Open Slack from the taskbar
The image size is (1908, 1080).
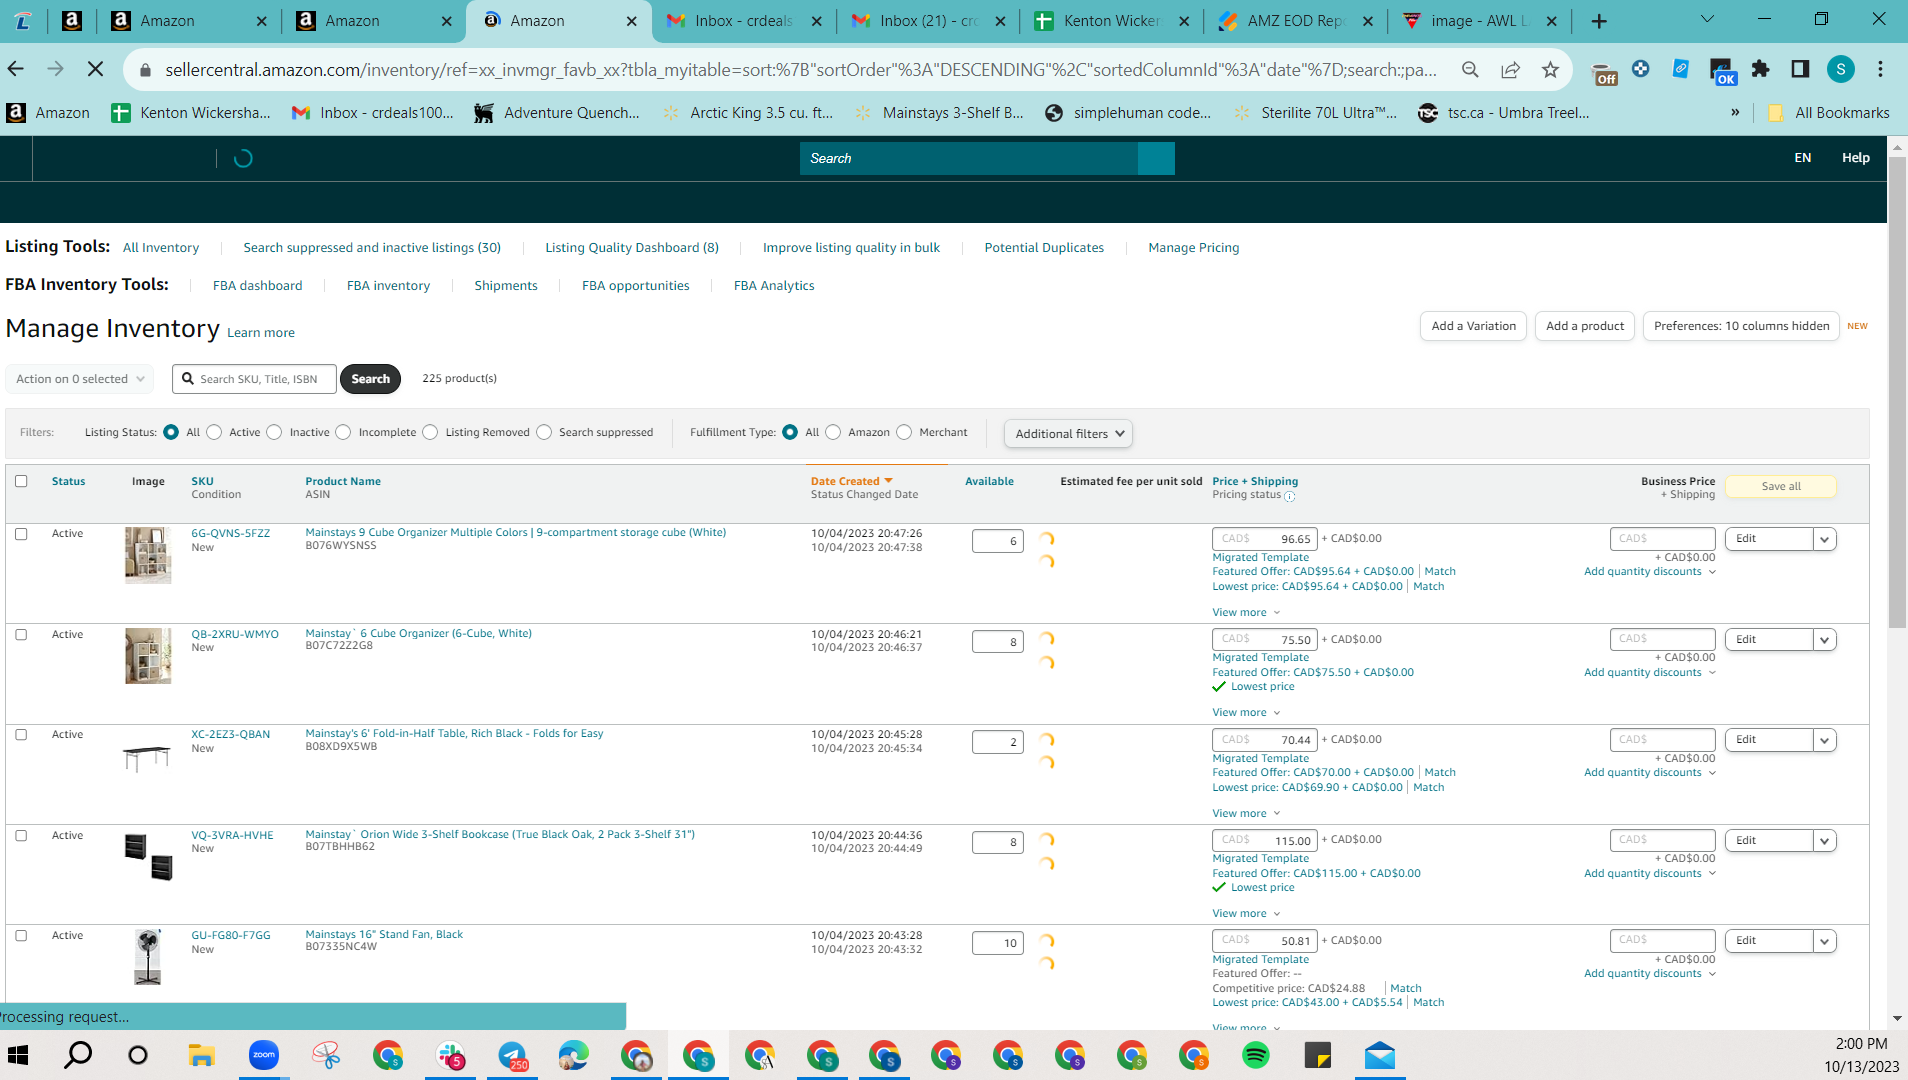[450, 1055]
